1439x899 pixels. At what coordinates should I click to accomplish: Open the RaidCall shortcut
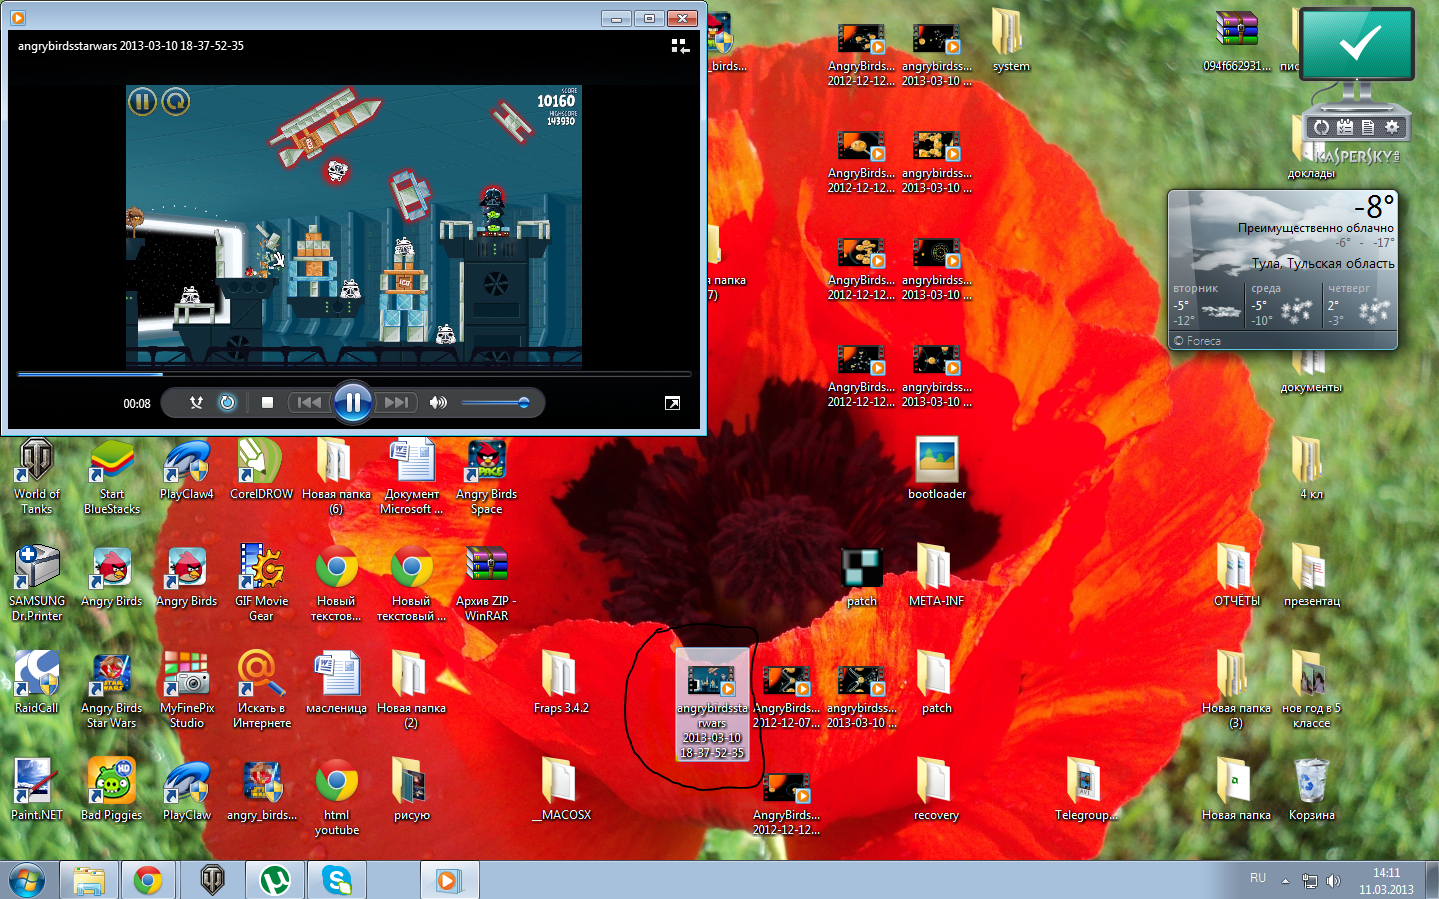[x=37, y=684]
